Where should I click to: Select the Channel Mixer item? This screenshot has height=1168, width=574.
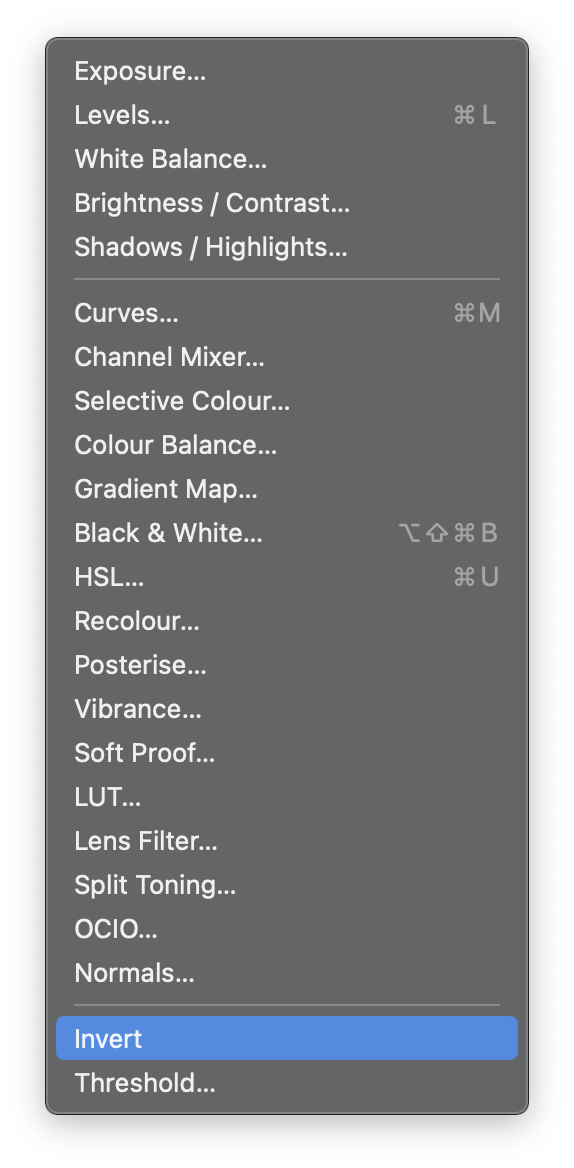[x=287, y=358]
